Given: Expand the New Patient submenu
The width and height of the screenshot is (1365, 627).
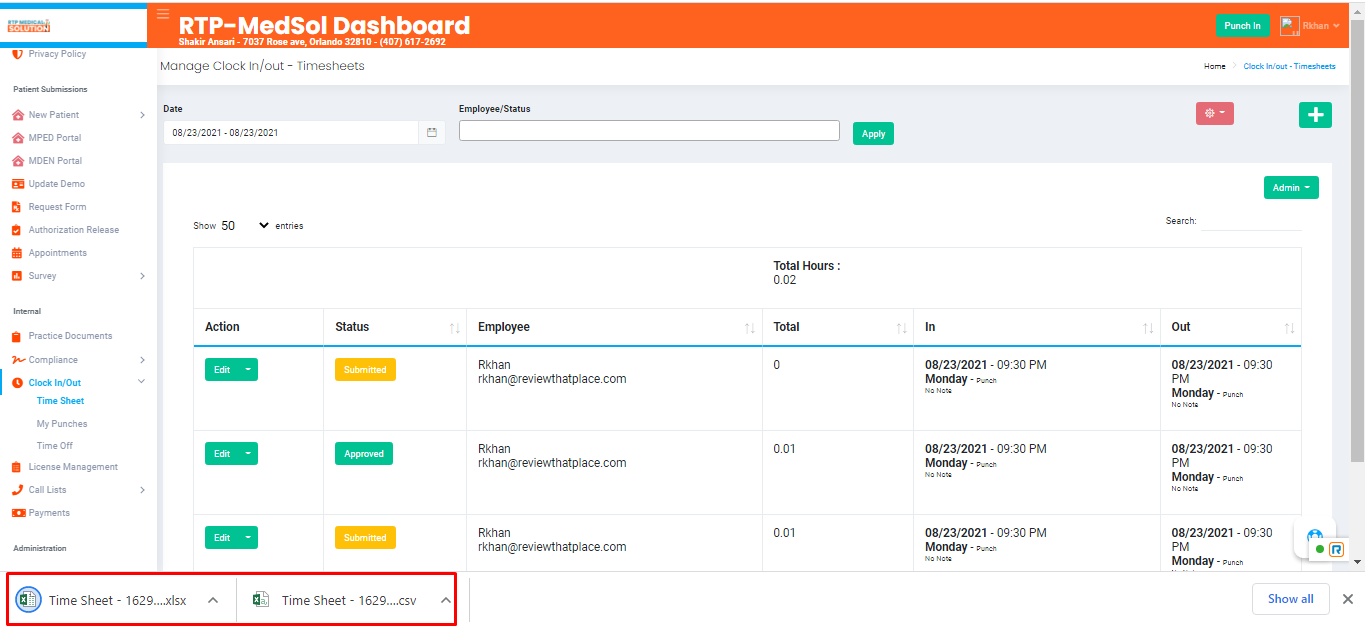Looking at the screenshot, I should tap(142, 115).
